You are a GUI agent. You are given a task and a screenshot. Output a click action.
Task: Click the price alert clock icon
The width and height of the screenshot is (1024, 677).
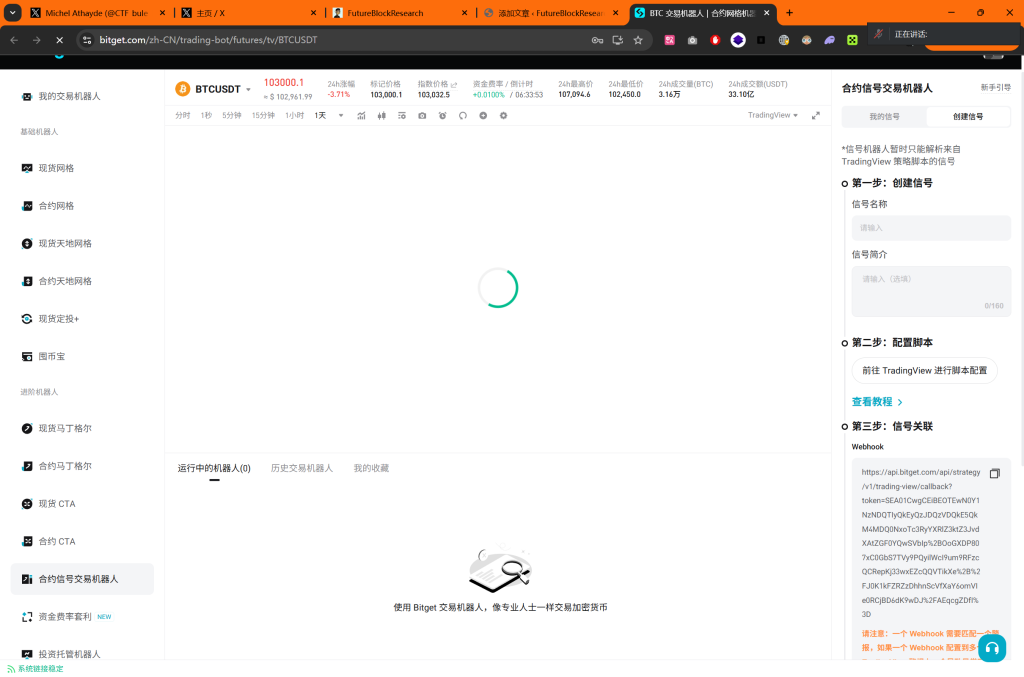point(442,116)
